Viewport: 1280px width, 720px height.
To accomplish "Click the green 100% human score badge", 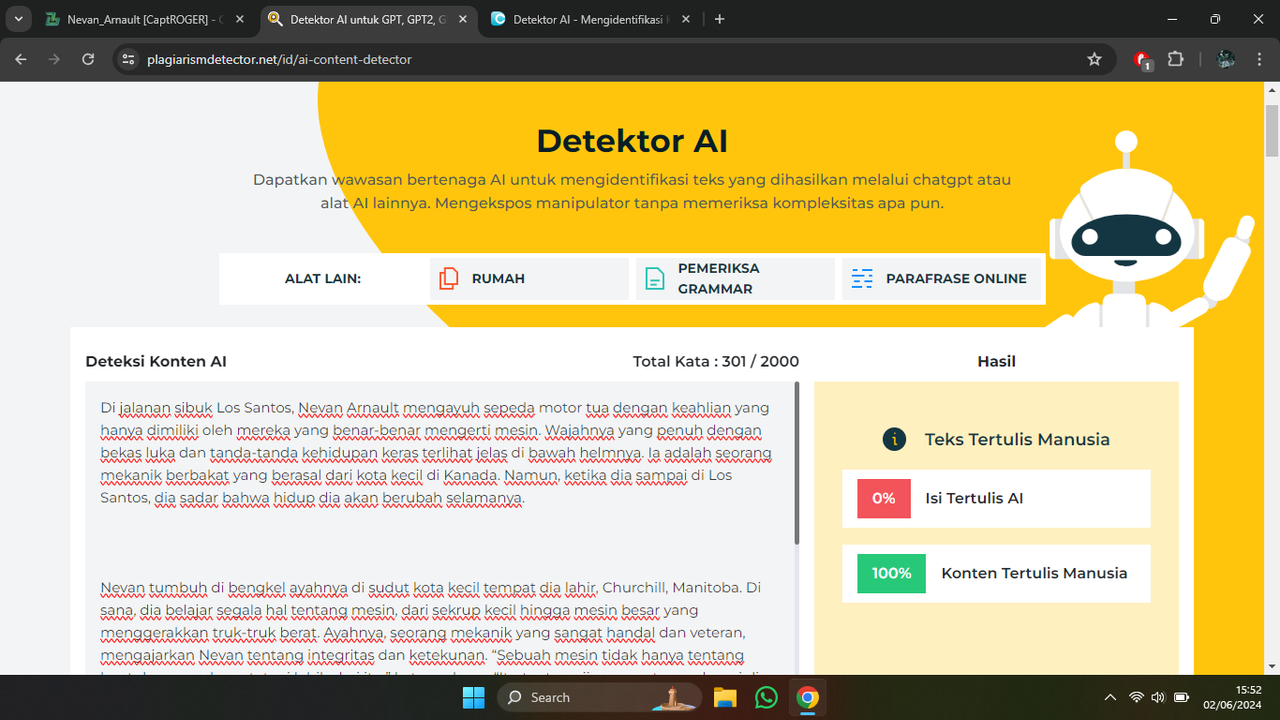I will pos(891,573).
